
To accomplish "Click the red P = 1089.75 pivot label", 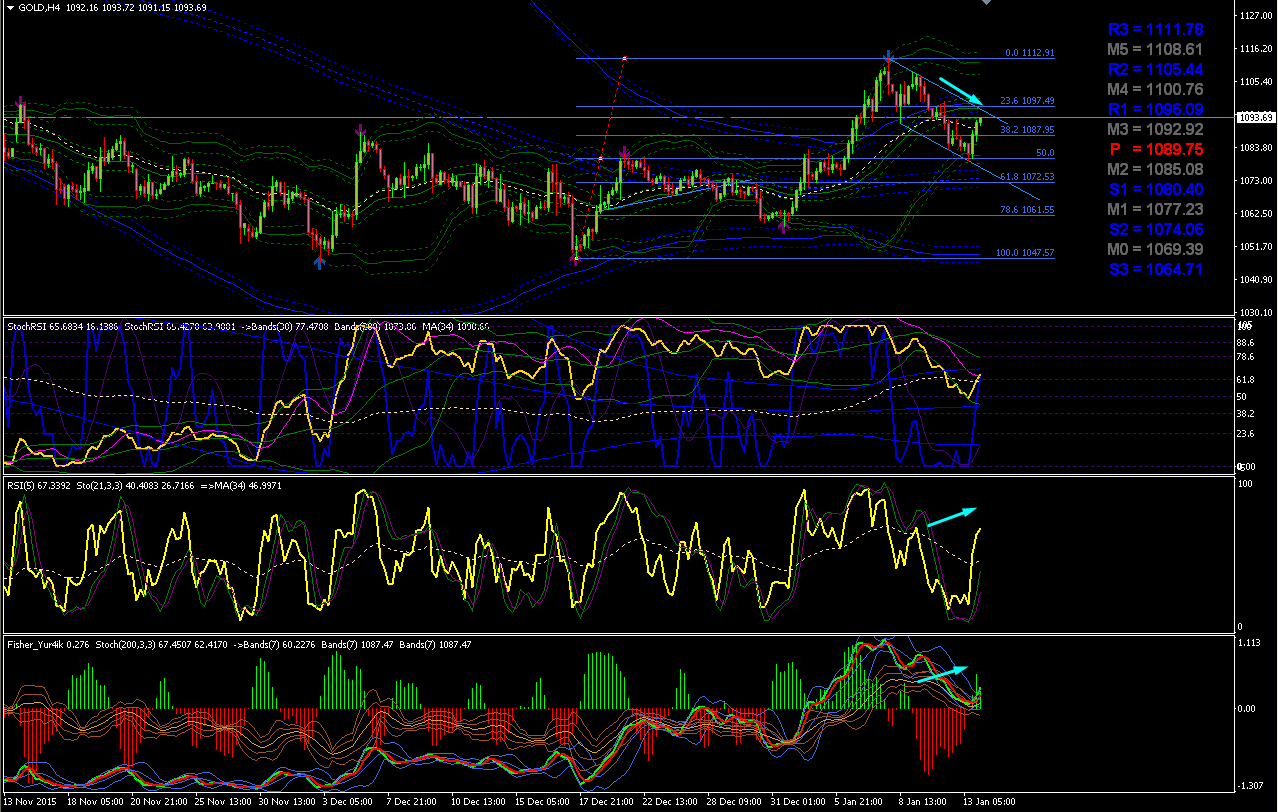I will [1156, 149].
